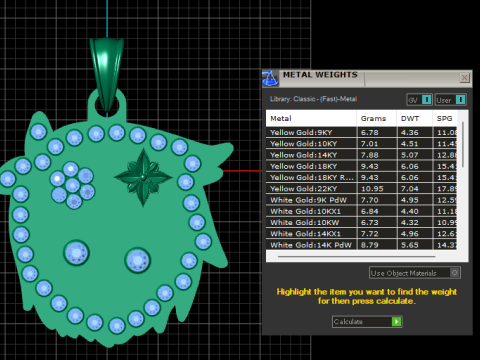
Task: Click grams value 8.79
Action: (370, 245)
